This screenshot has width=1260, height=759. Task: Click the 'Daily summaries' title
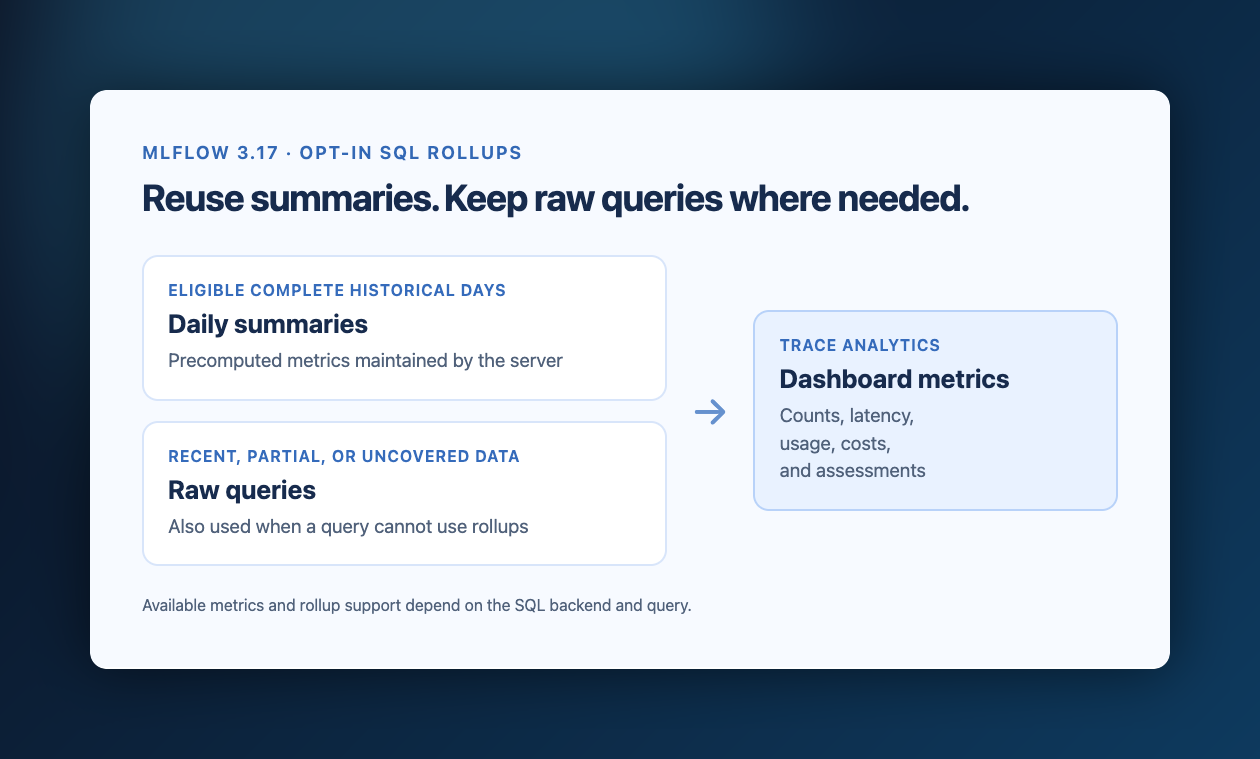[268, 325]
